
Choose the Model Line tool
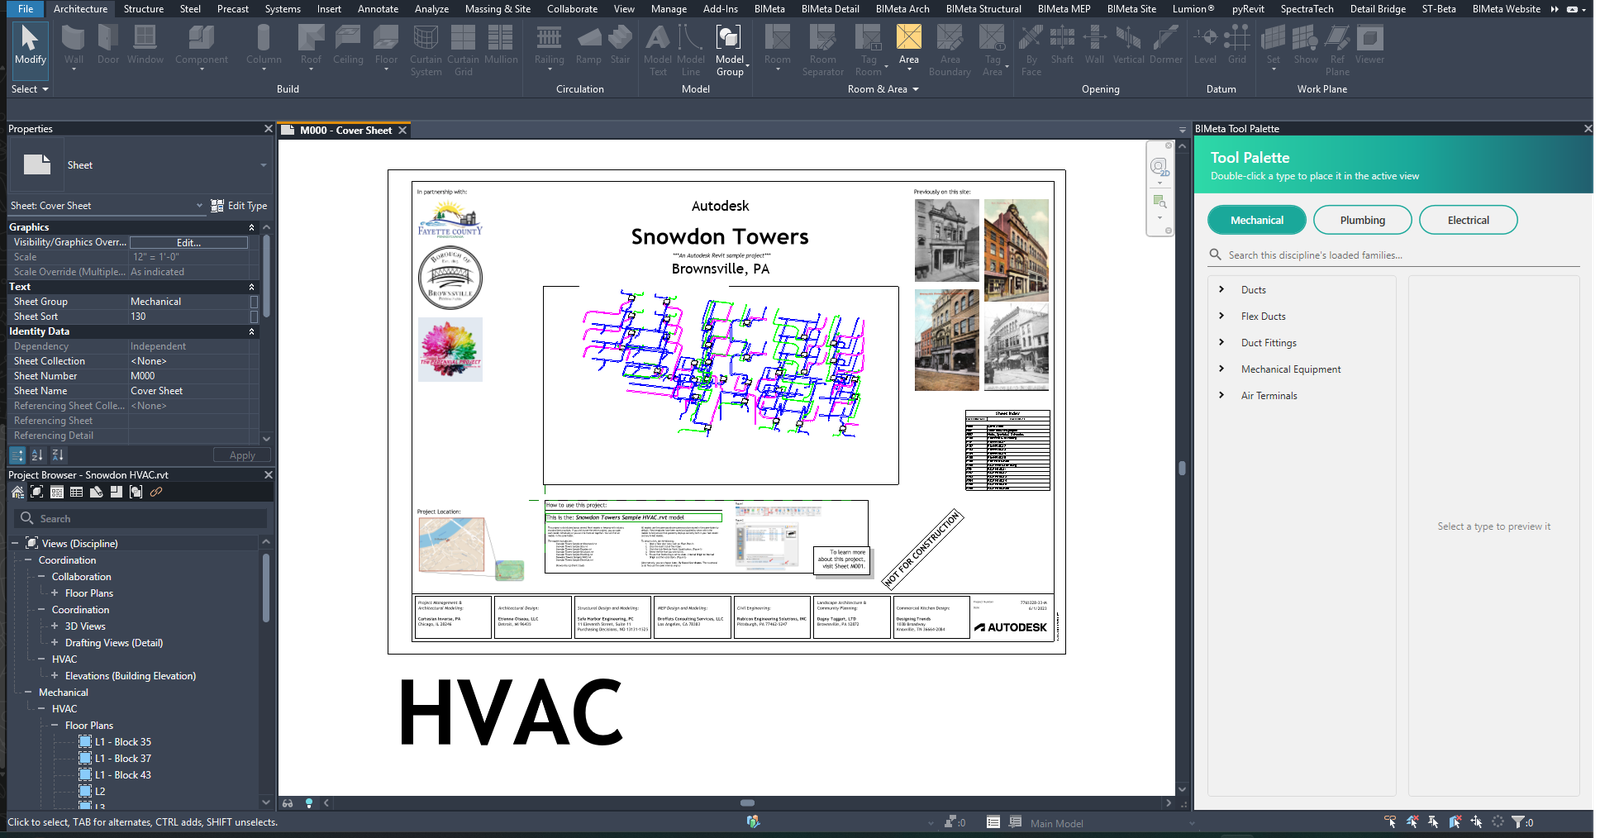(x=691, y=50)
